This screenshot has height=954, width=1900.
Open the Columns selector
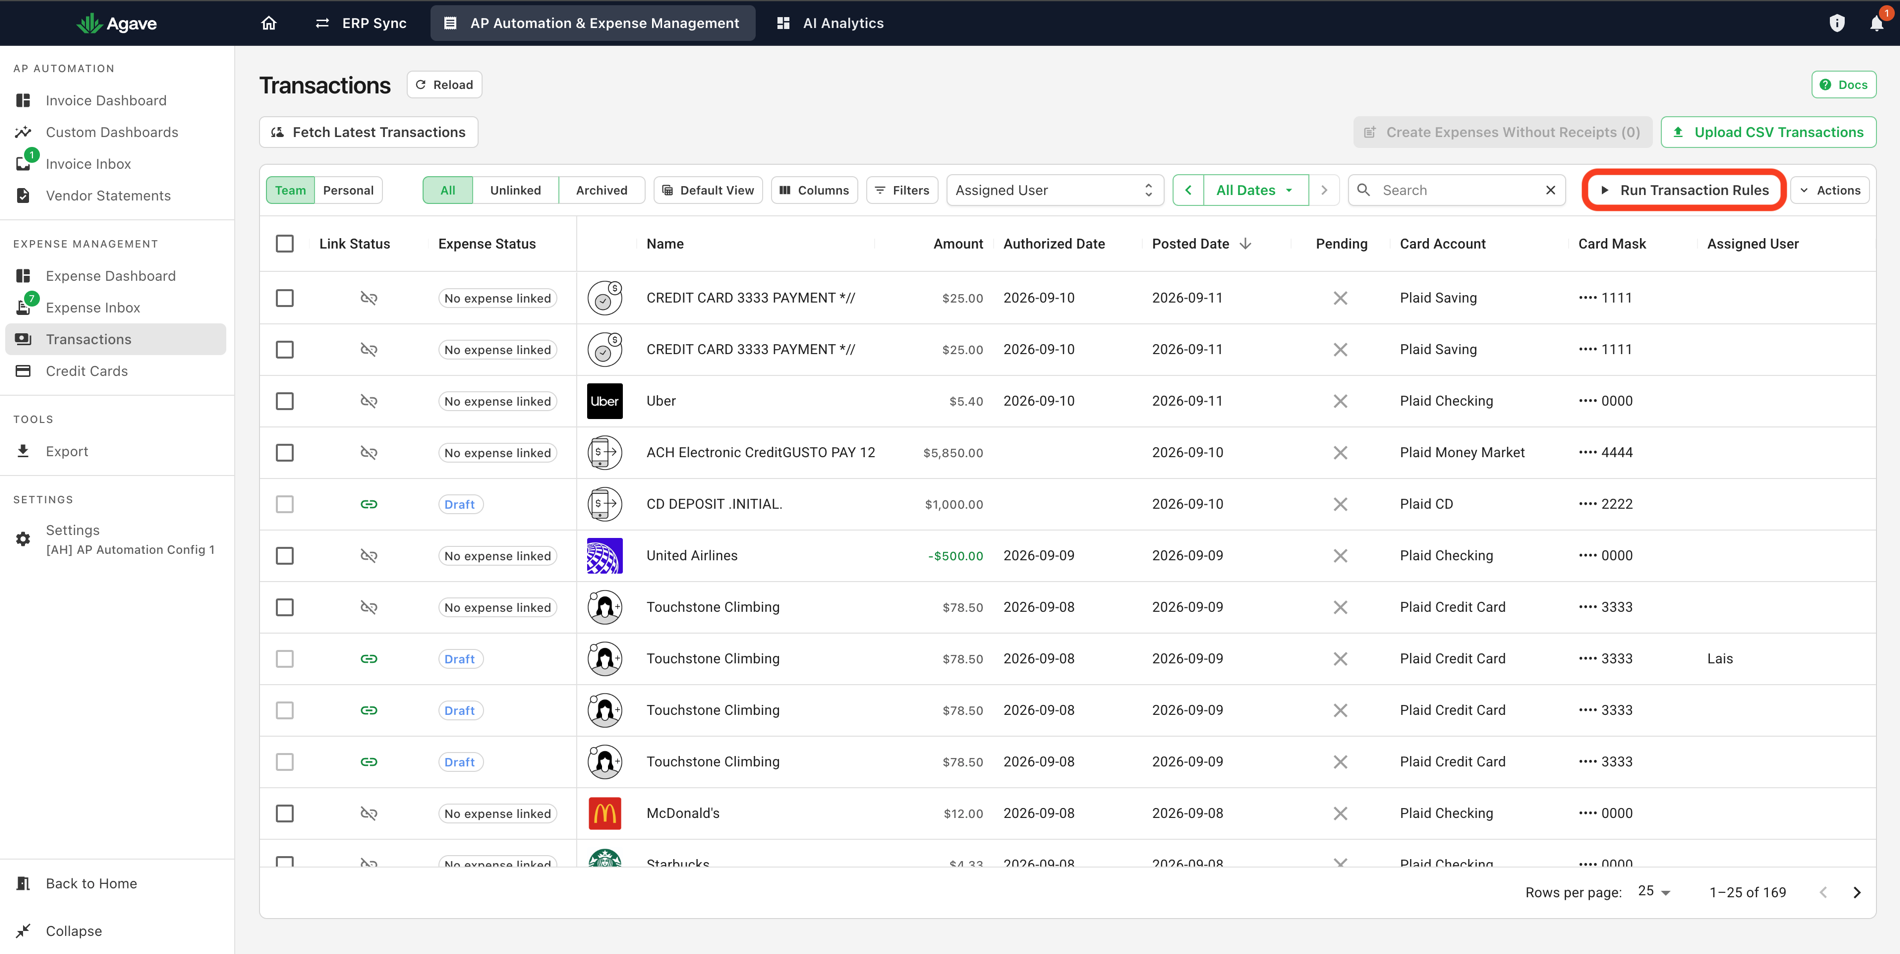[x=814, y=190]
